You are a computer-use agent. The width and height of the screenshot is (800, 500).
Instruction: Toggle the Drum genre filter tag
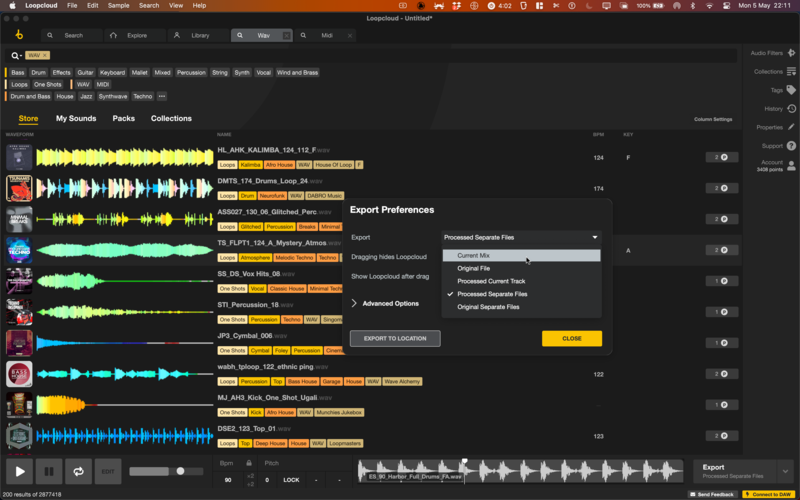coord(38,73)
